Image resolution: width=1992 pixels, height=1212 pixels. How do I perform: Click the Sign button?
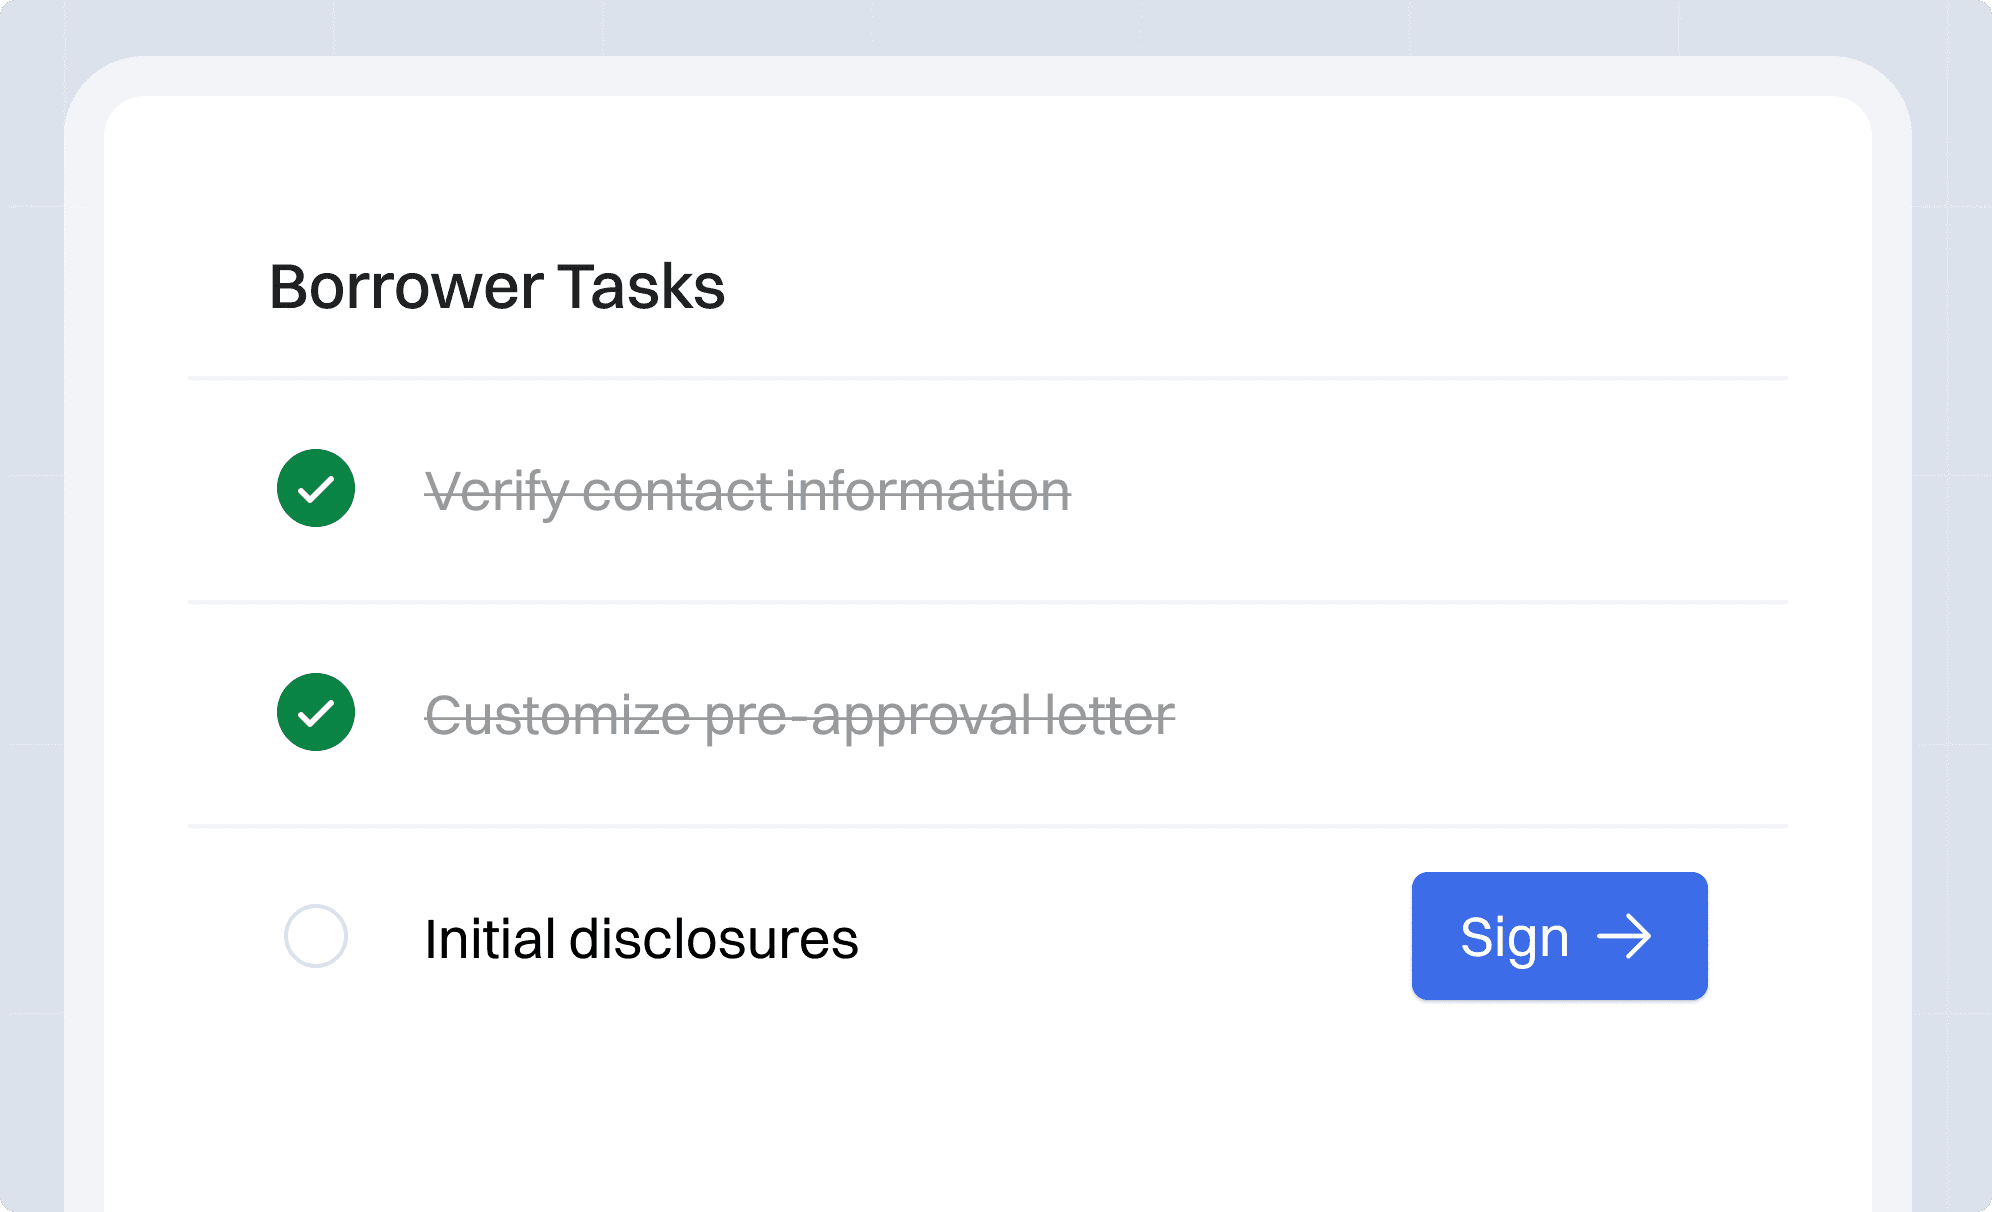pos(1559,936)
